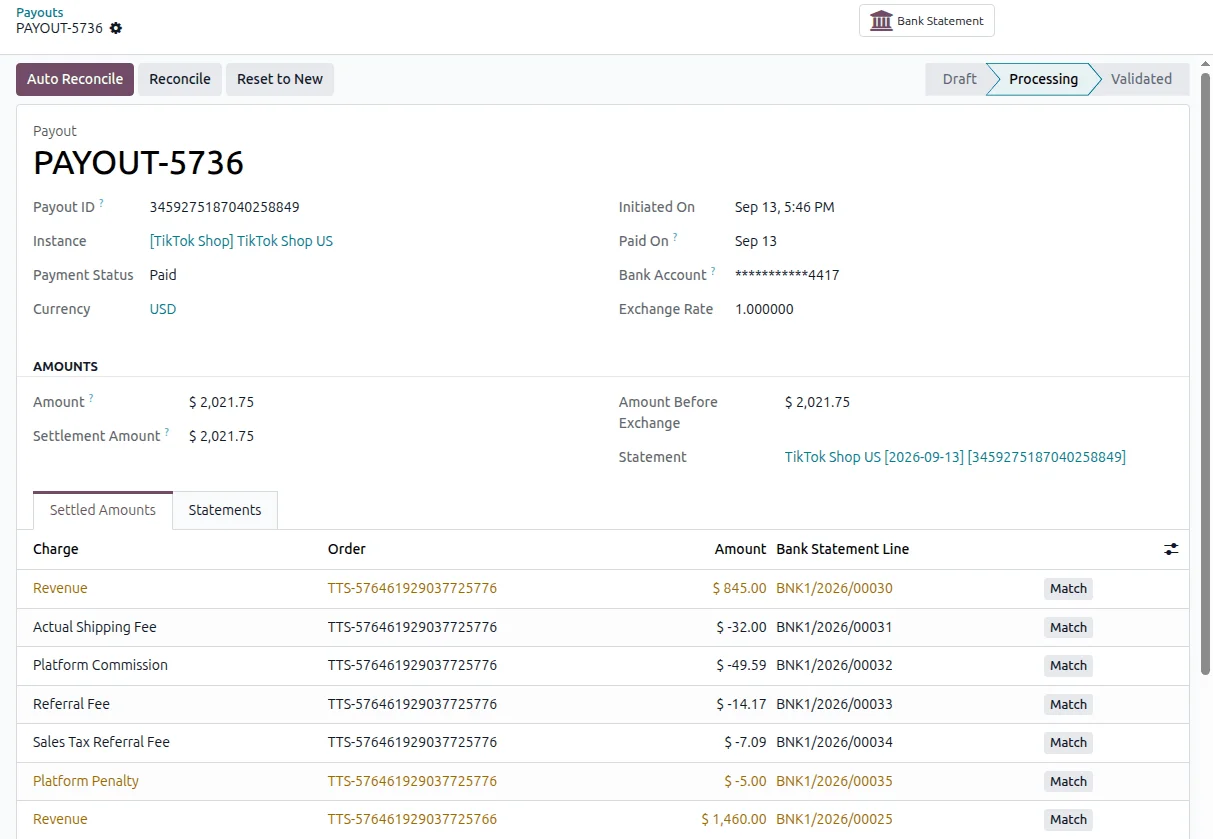Screen dimensions: 1213x839
Task: Click the Platform Penalty charge cell
Action: [86, 782]
